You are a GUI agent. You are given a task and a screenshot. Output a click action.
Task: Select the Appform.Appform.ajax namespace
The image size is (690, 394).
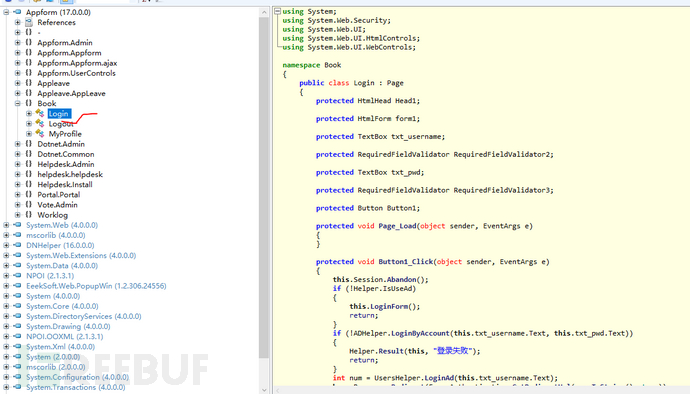coord(77,63)
